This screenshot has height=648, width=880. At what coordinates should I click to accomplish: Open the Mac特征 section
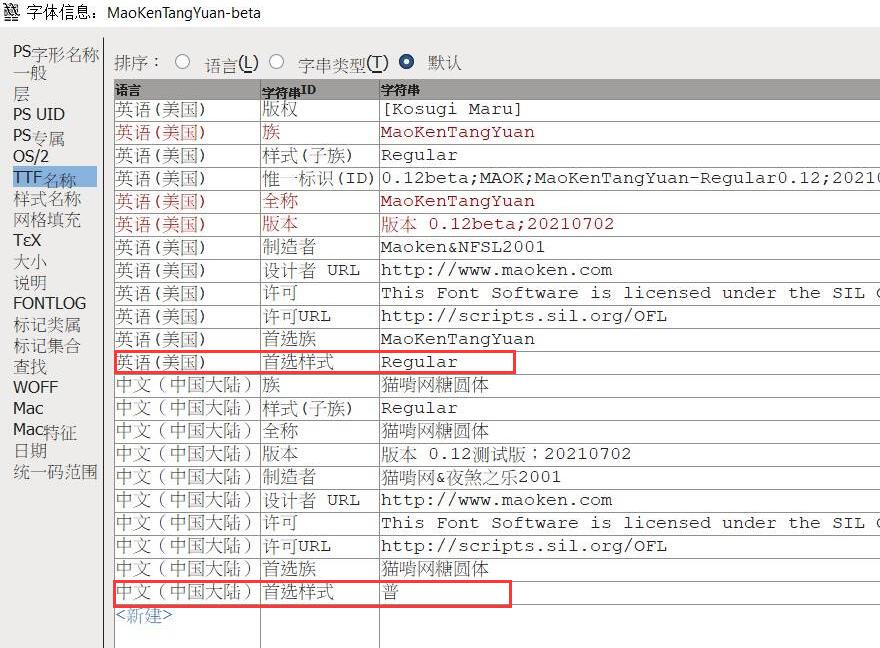44,430
